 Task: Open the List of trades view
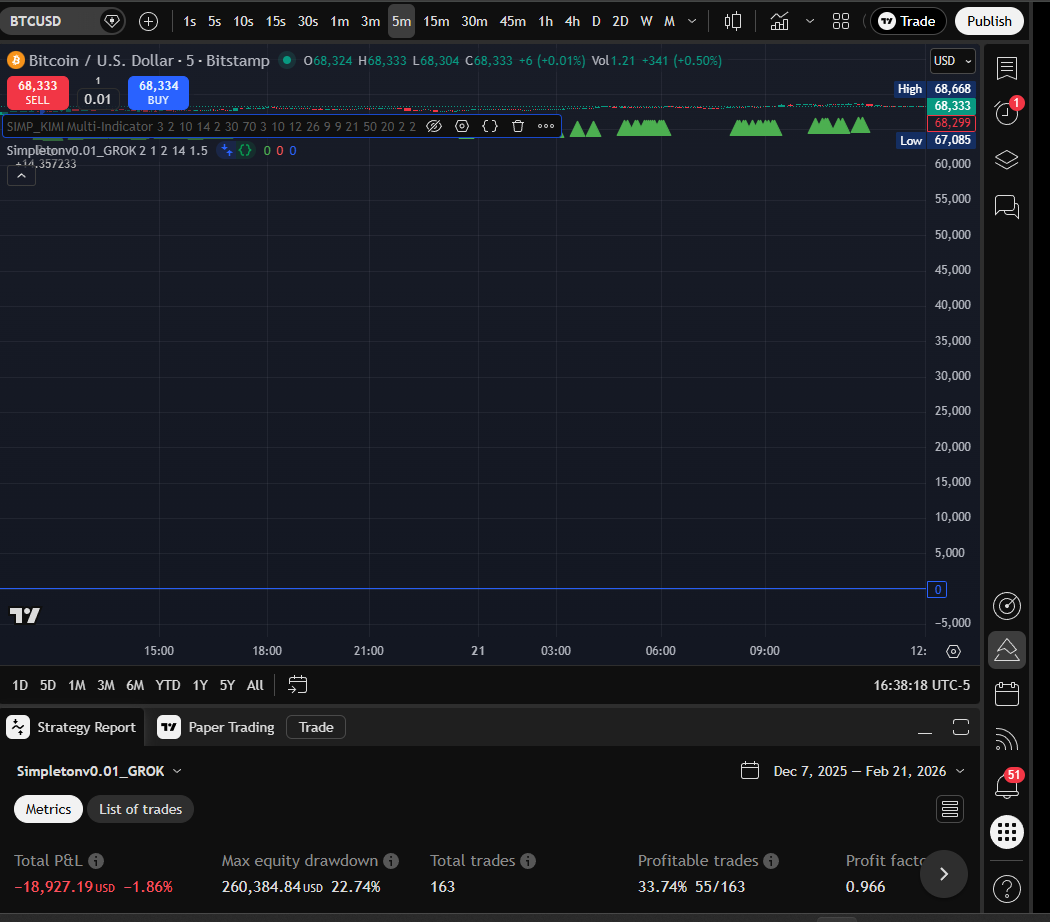coord(140,809)
